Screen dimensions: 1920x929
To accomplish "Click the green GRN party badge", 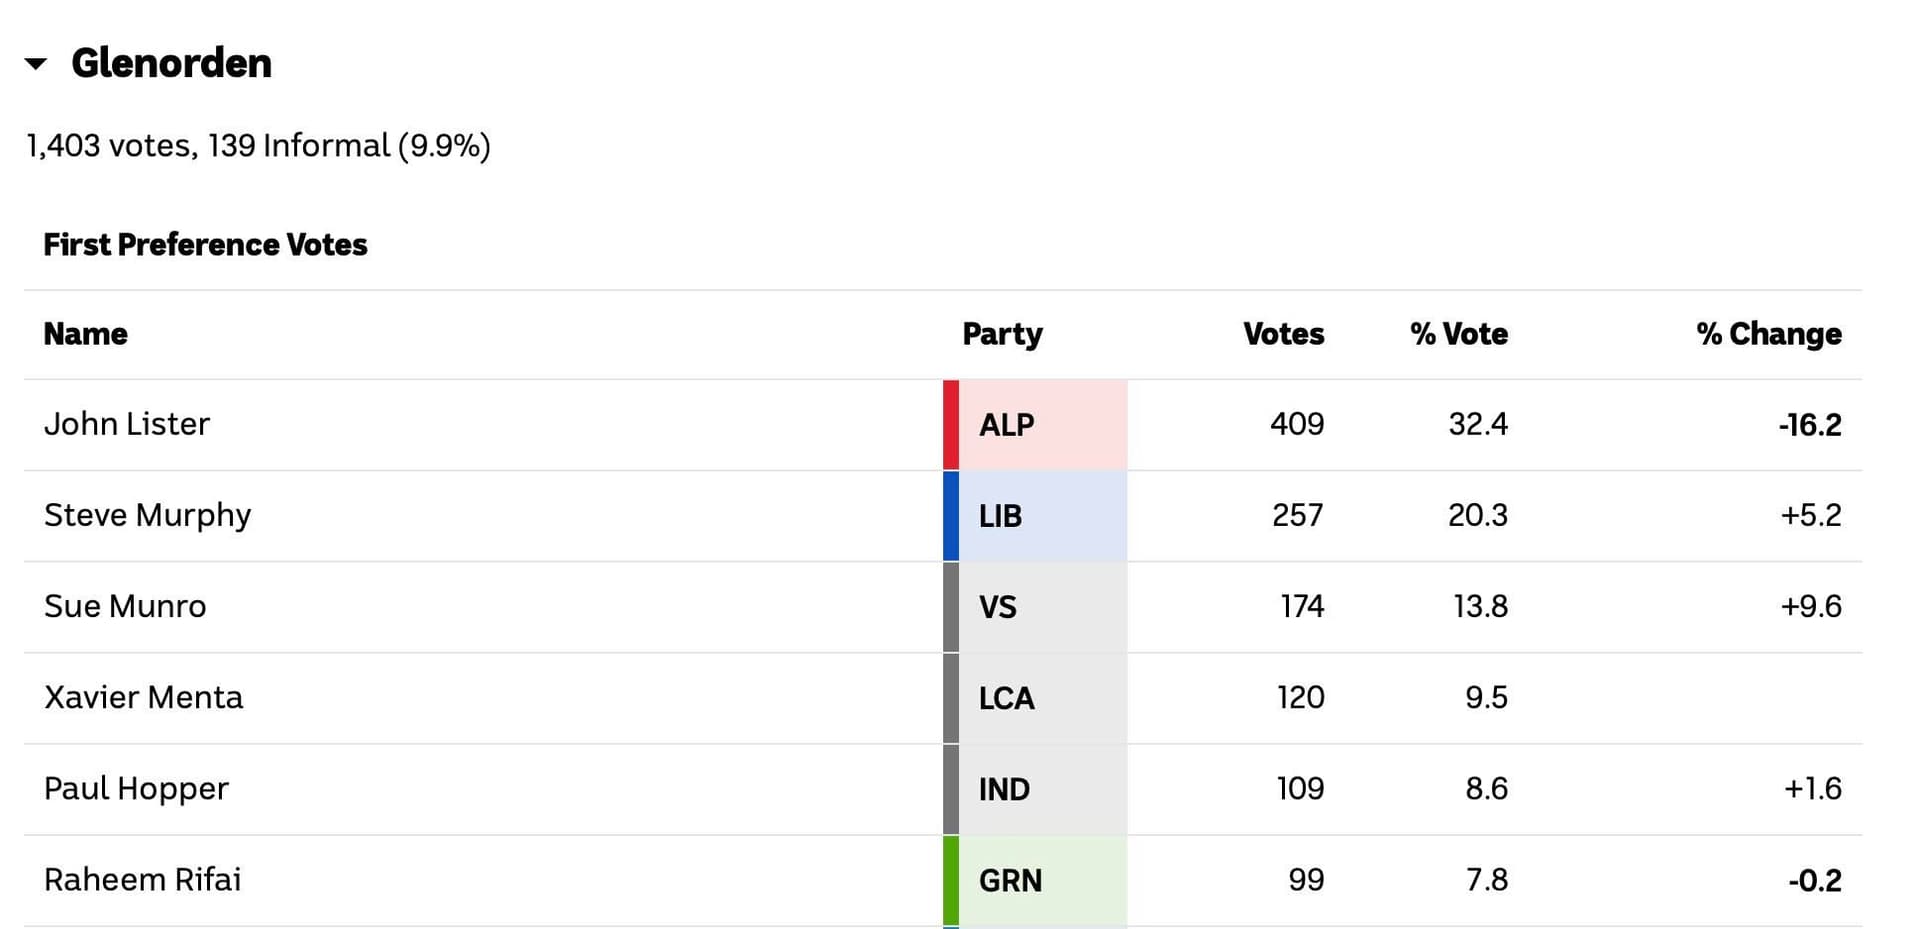I will coord(1034,880).
